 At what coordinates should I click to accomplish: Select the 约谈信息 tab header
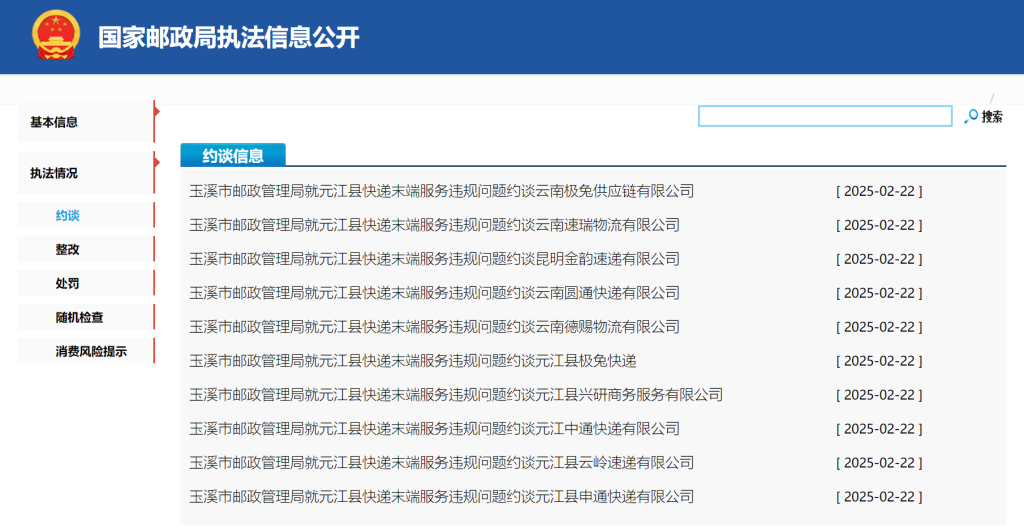pyautogui.click(x=233, y=155)
